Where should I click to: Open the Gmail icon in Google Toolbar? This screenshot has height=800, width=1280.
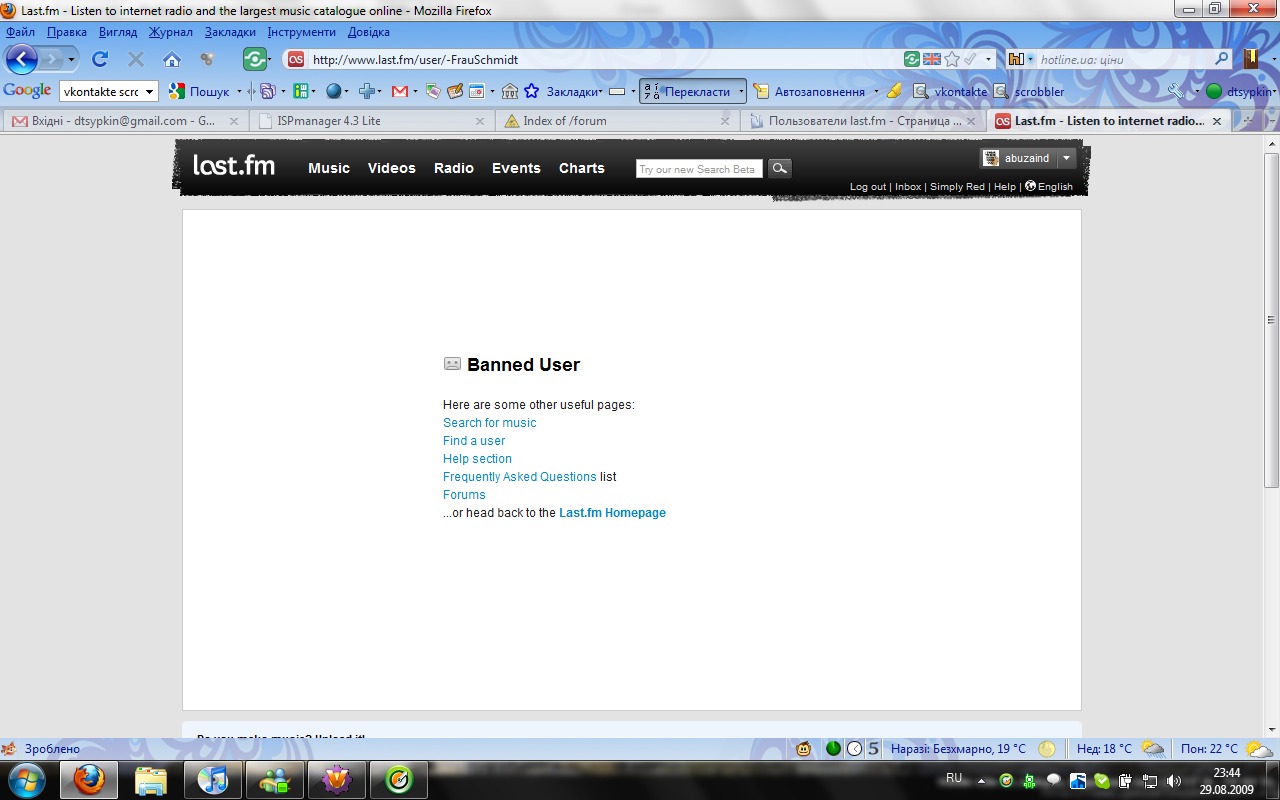pyautogui.click(x=399, y=91)
